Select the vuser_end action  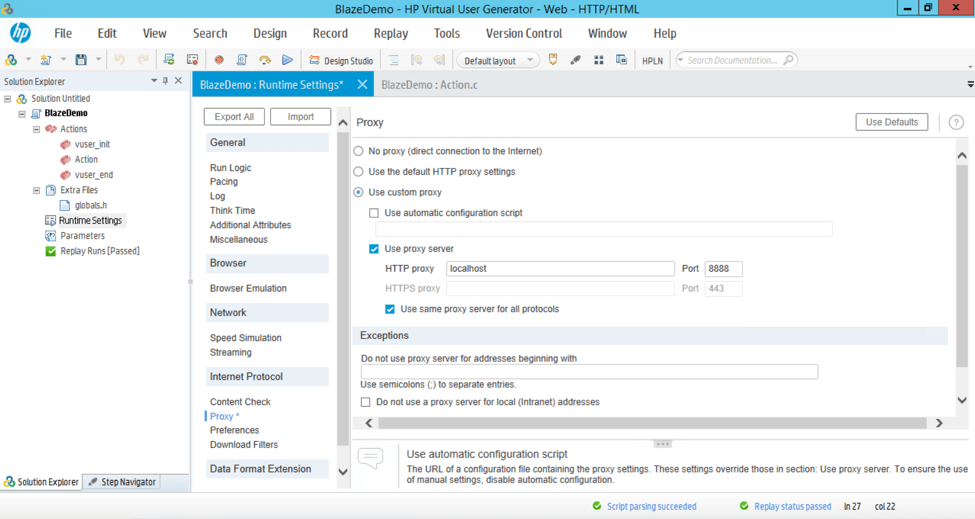coord(93,175)
